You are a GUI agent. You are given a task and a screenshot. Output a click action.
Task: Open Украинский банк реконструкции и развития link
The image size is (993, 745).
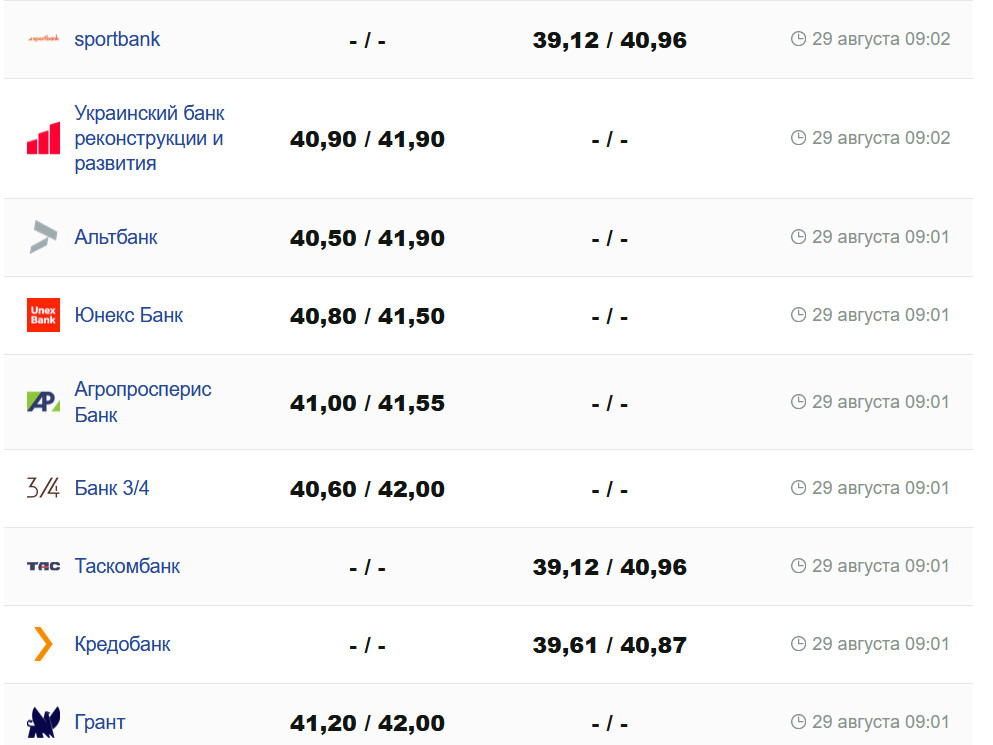149,138
